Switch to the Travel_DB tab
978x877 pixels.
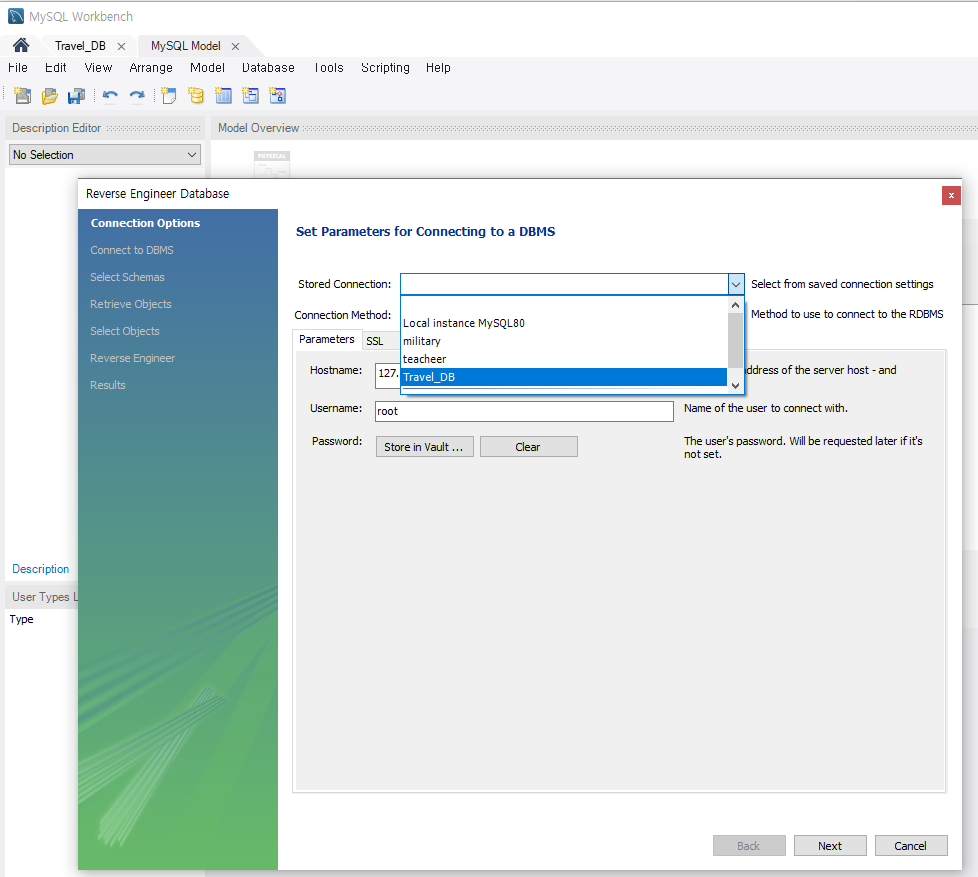click(80, 46)
